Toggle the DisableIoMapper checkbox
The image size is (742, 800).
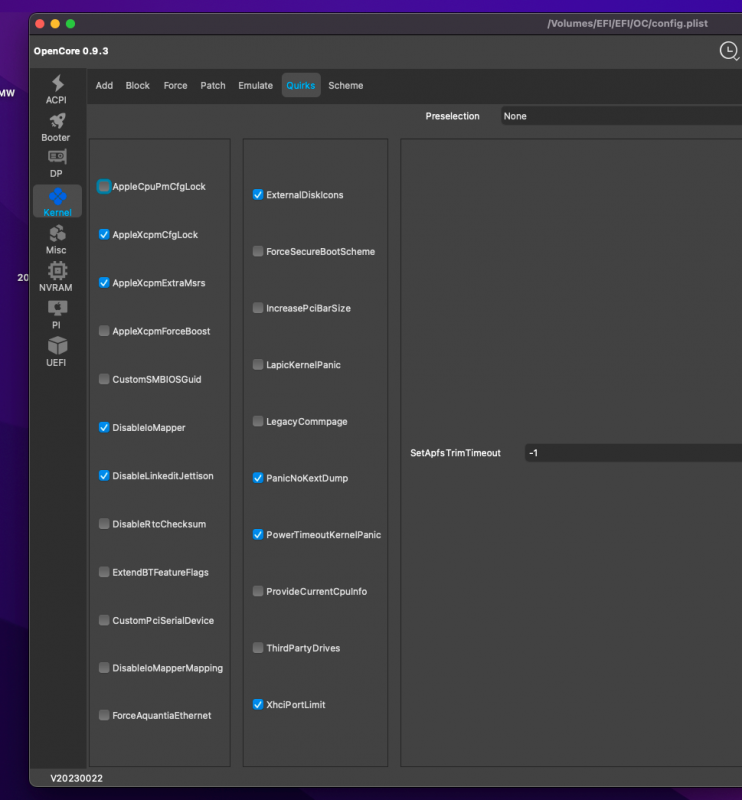[x=104, y=428]
